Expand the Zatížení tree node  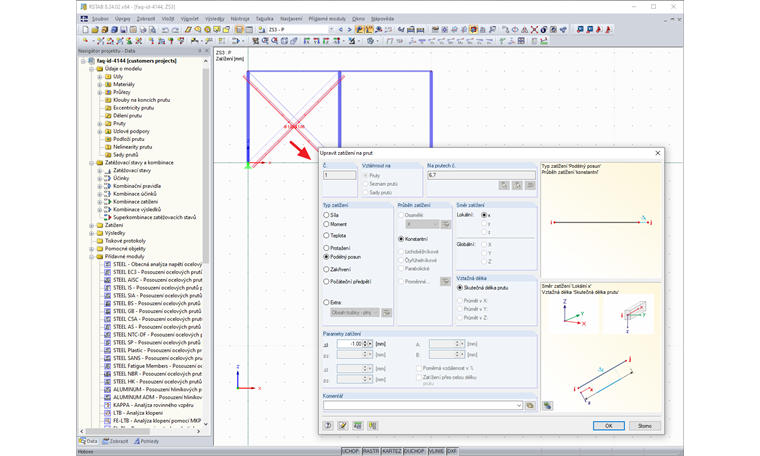(x=92, y=225)
